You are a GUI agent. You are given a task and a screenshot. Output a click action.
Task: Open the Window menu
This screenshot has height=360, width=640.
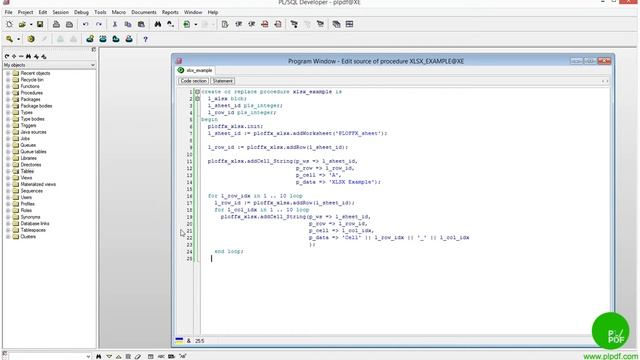(x=193, y=12)
